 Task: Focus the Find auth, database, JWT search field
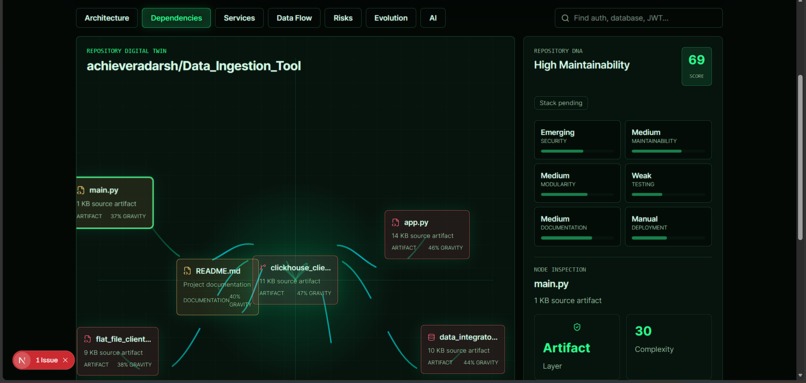638,18
